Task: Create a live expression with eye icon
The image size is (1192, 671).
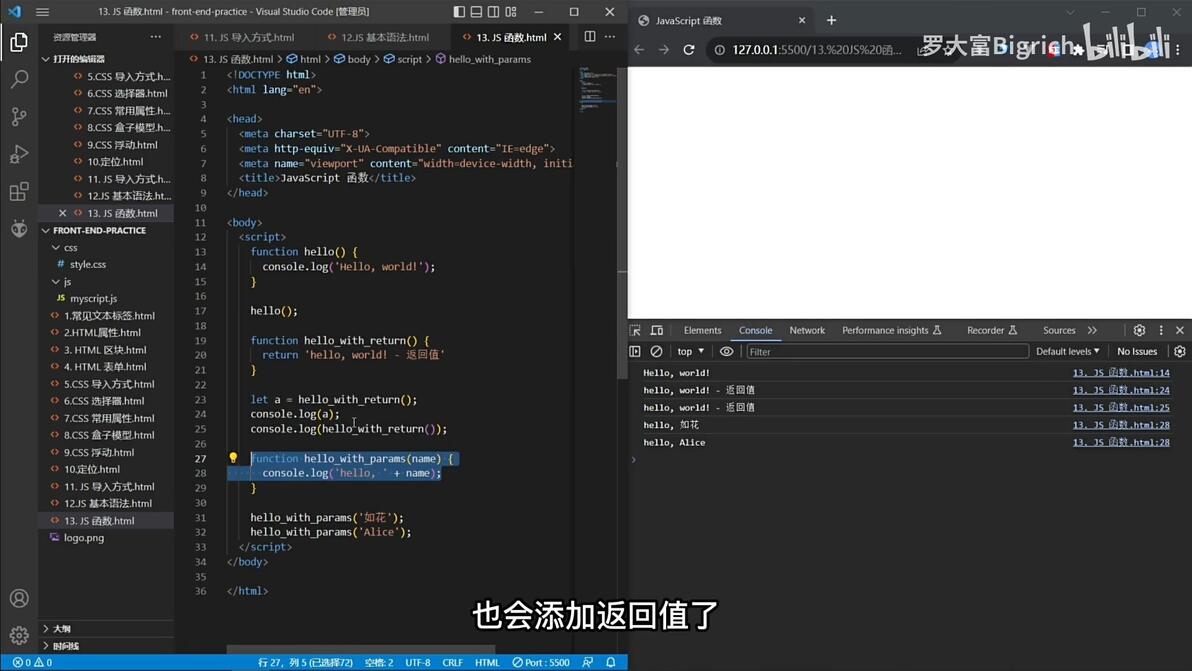Action: point(727,352)
